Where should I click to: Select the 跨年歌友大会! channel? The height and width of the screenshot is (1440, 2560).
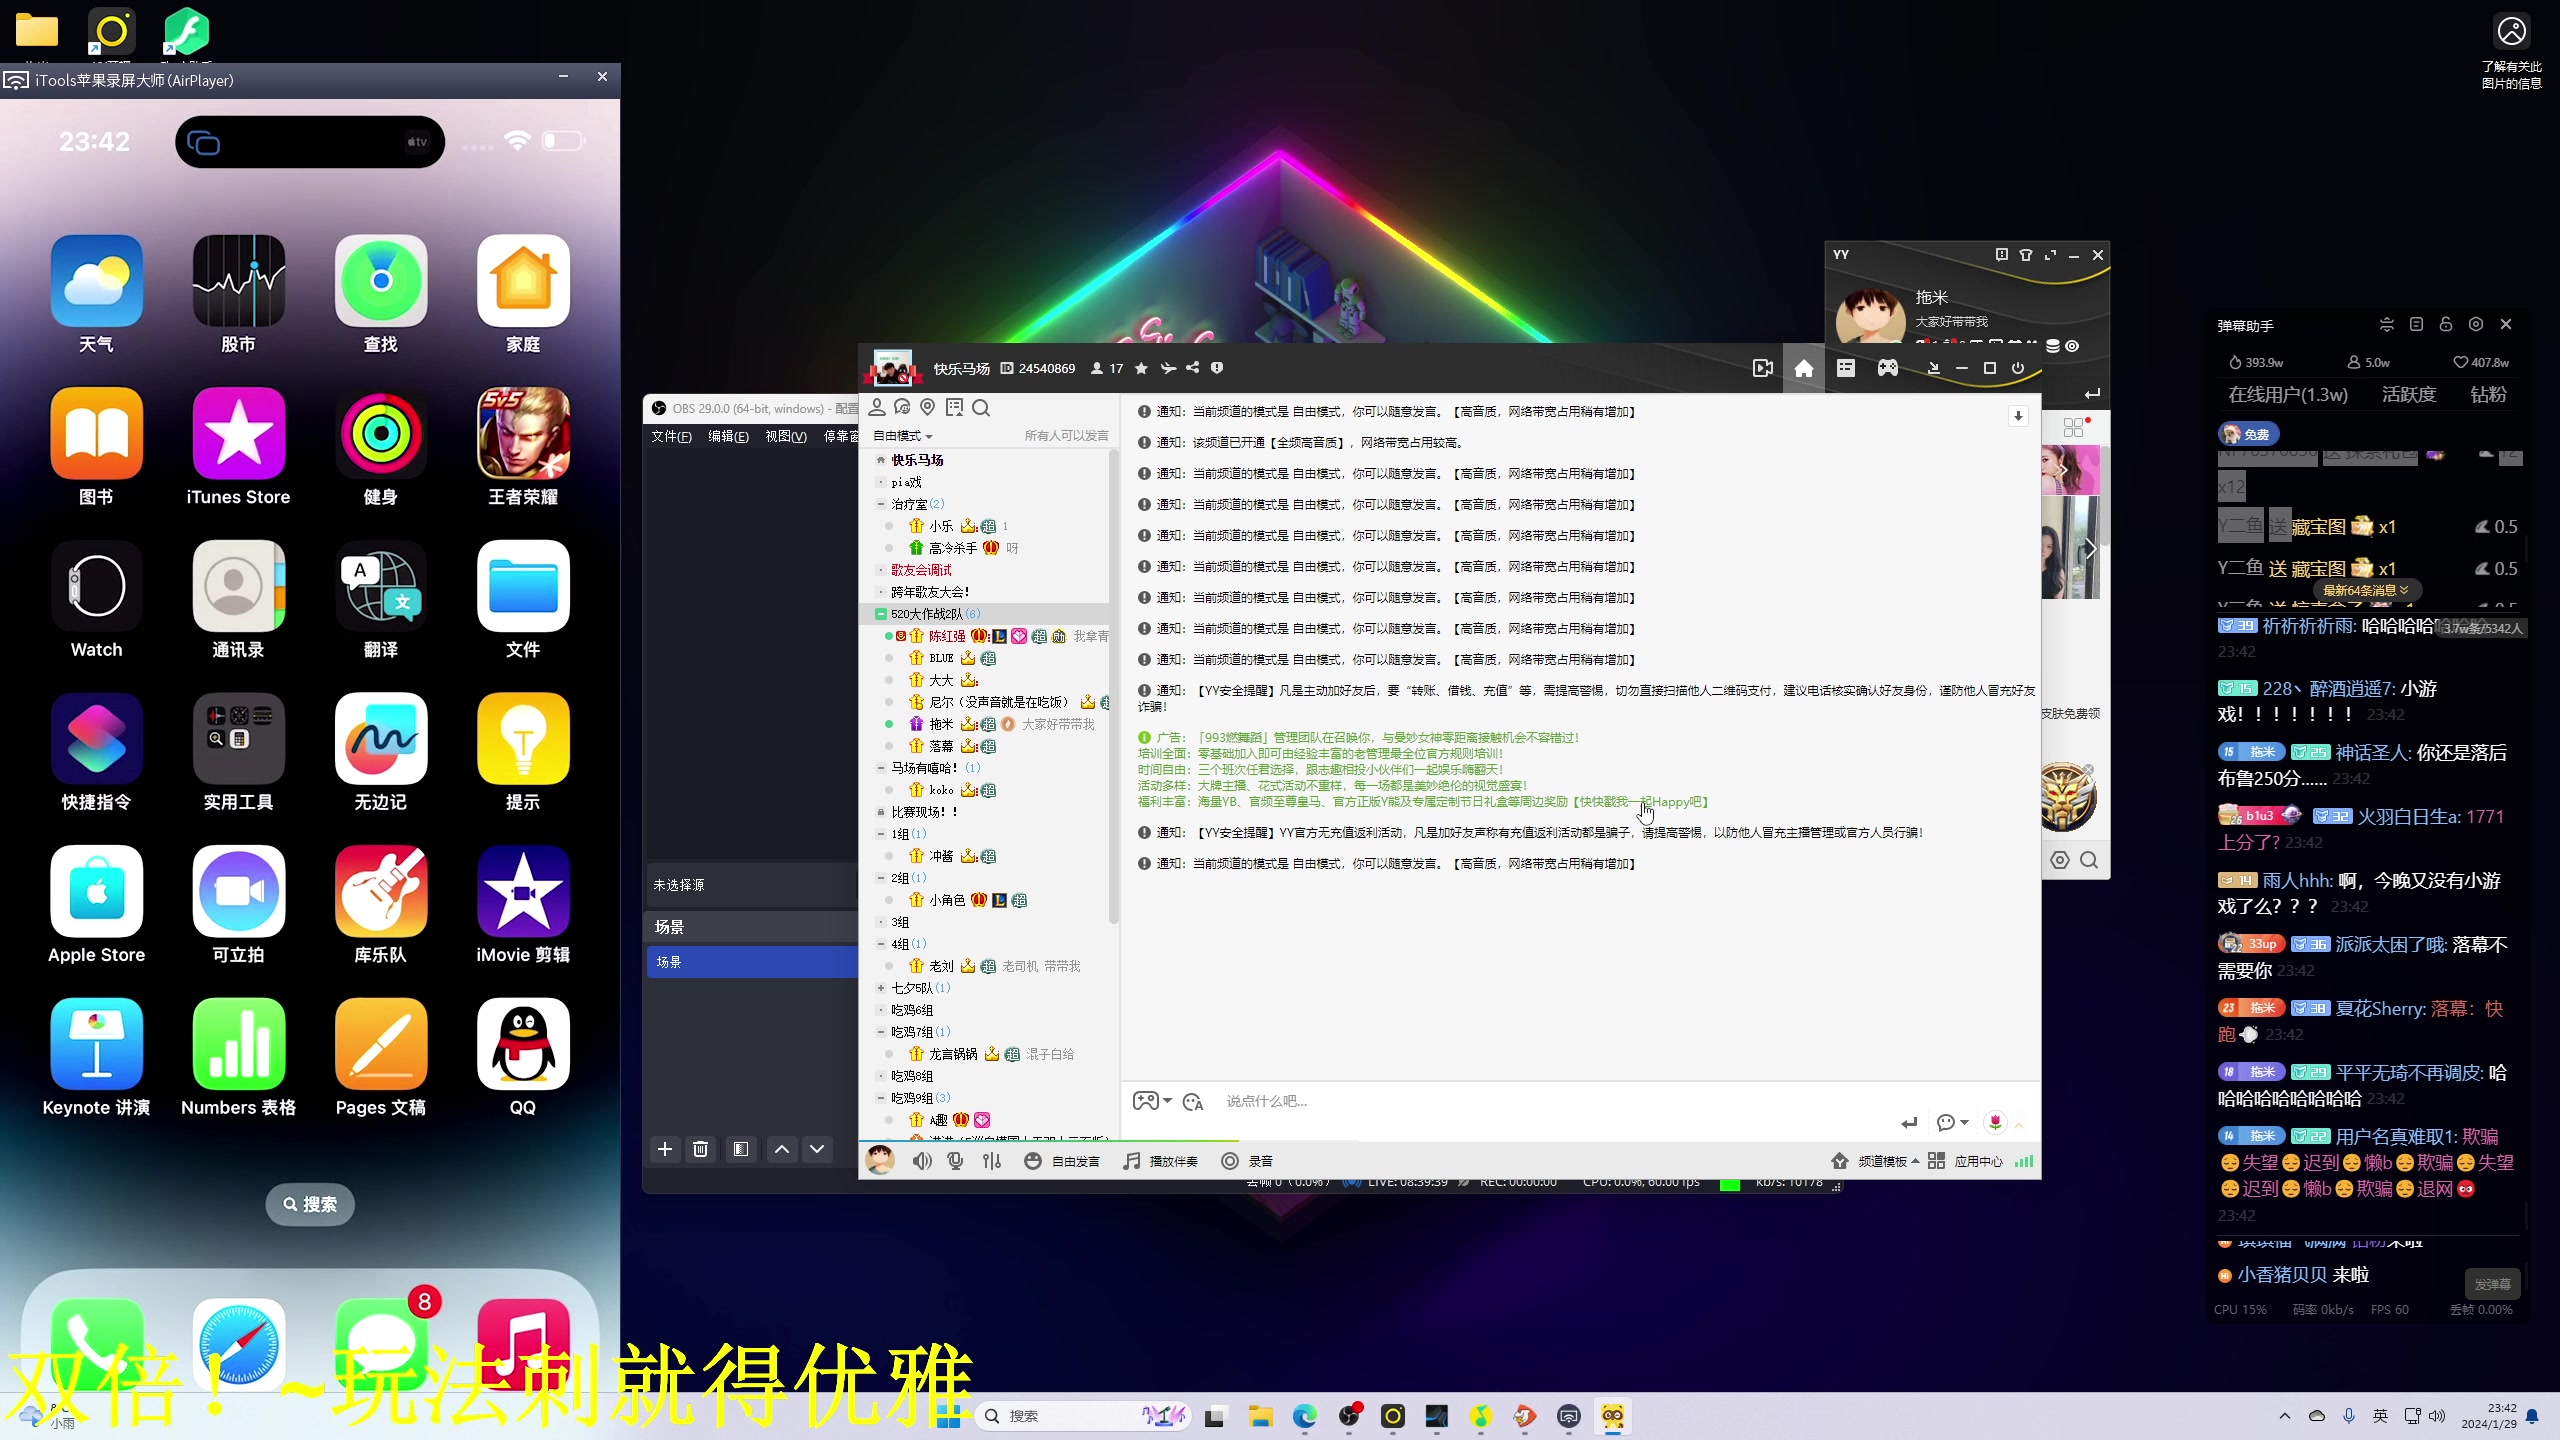(930, 592)
